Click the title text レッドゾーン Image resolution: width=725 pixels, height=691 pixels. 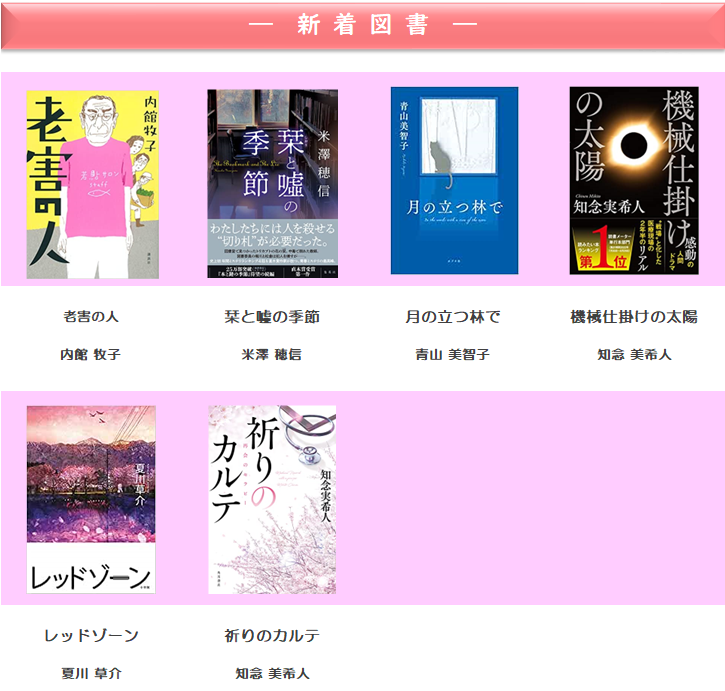[91, 635]
